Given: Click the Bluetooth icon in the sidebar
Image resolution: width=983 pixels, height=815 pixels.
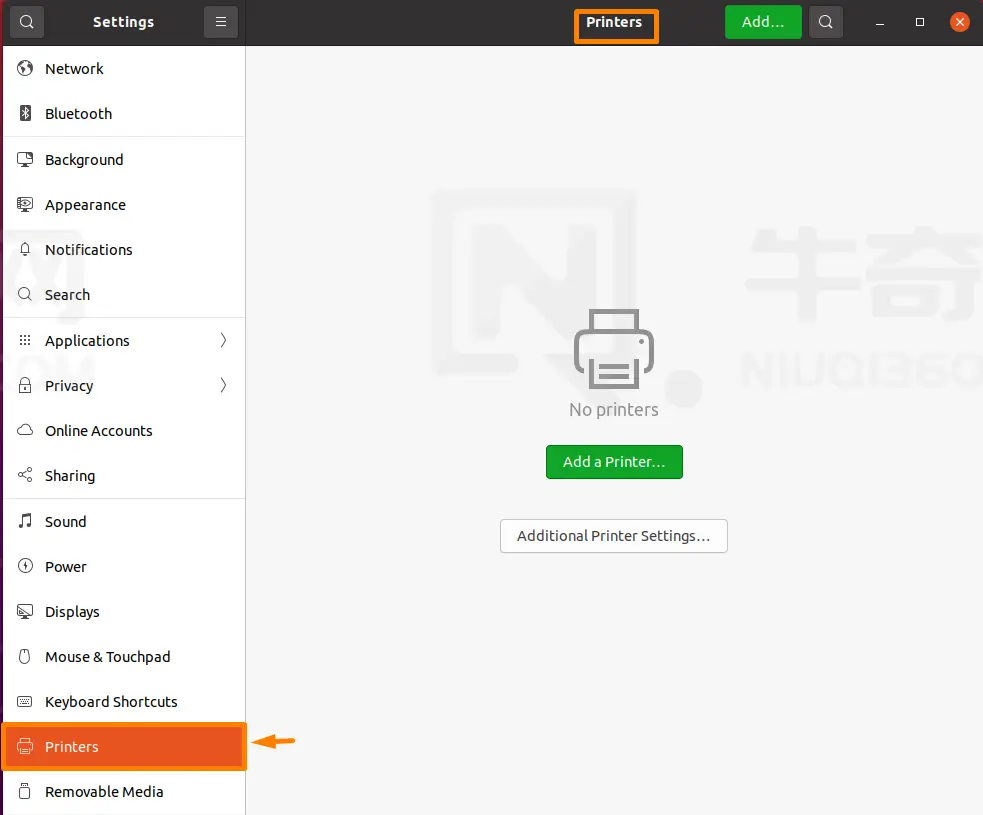Looking at the screenshot, I should (x=25, y=113).
